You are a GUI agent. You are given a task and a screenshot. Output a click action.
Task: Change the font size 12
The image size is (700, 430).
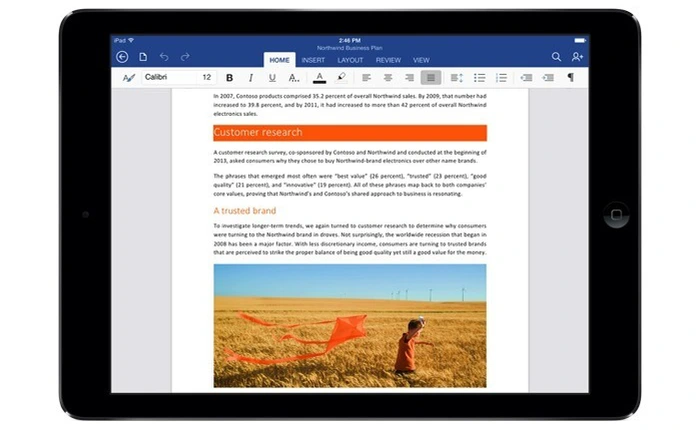point(206,77)
